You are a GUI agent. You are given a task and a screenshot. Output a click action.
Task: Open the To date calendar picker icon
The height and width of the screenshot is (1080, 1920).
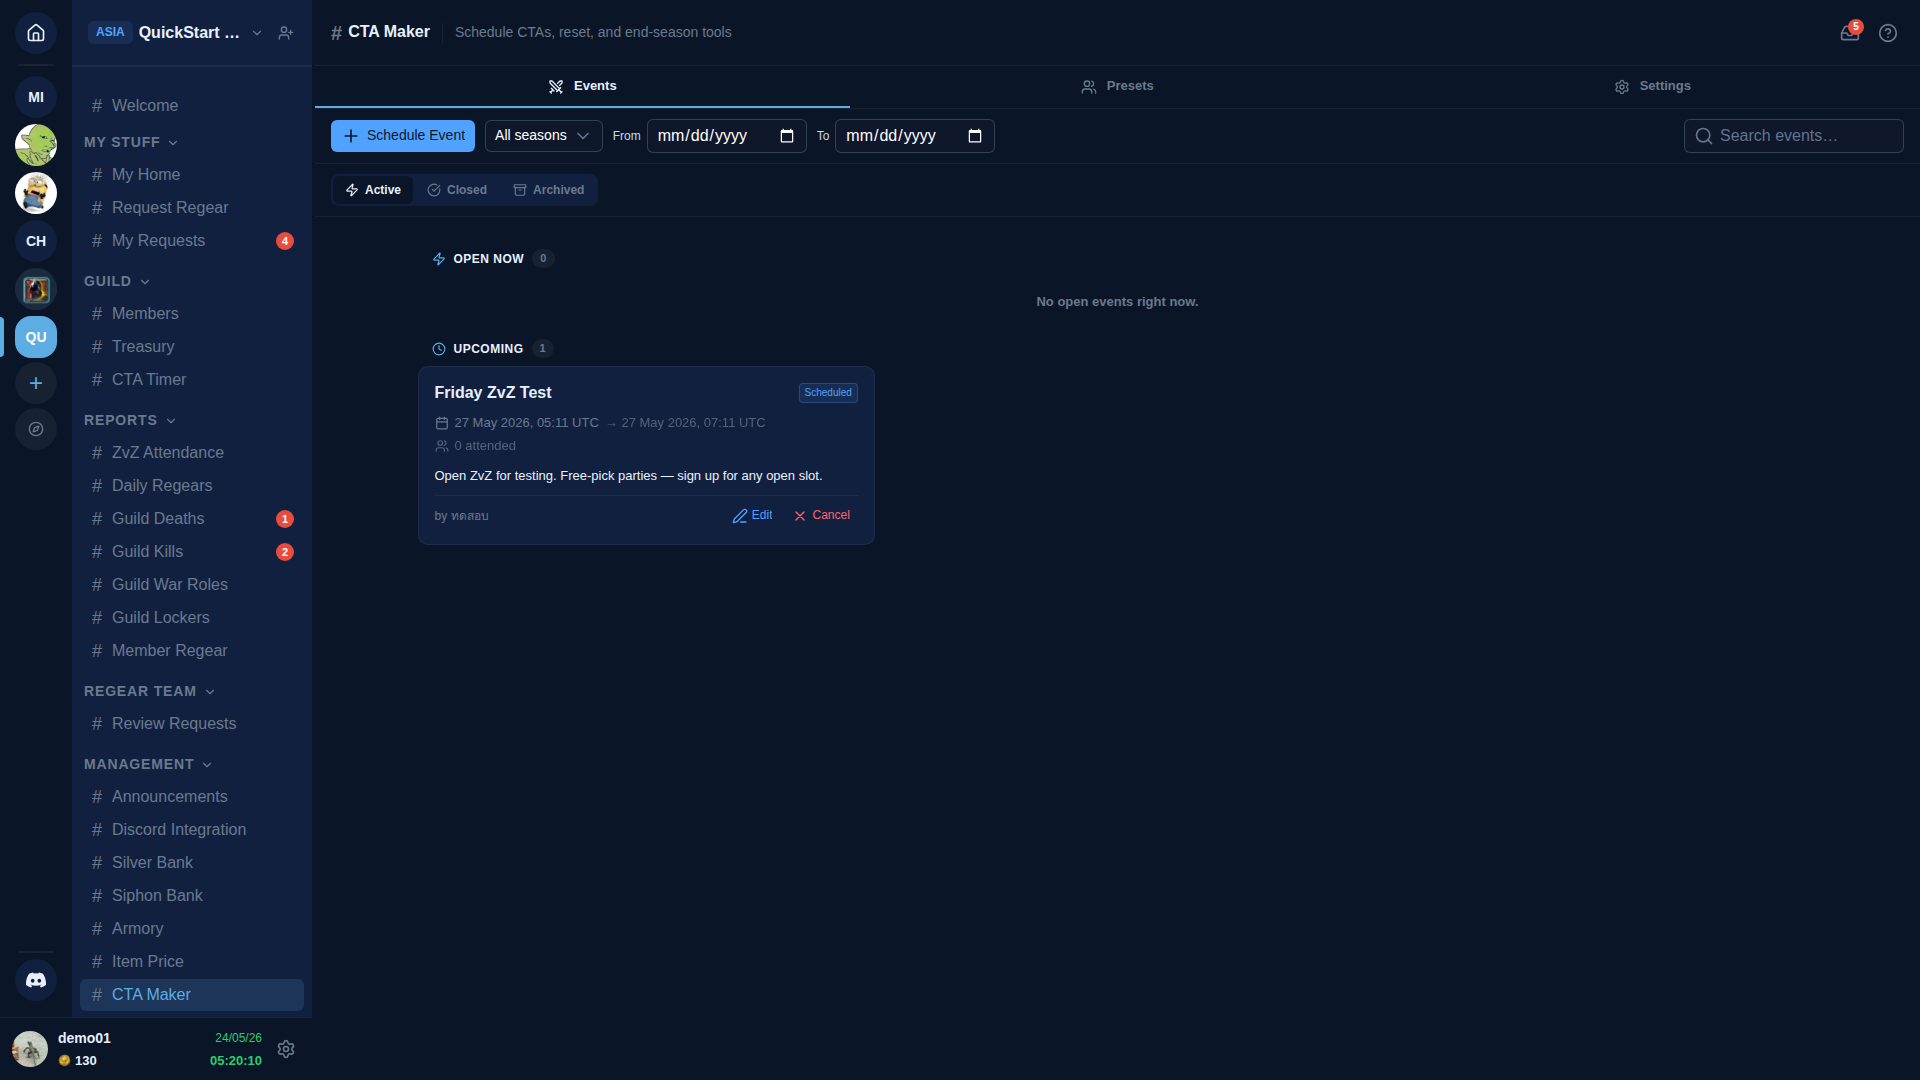975,136
